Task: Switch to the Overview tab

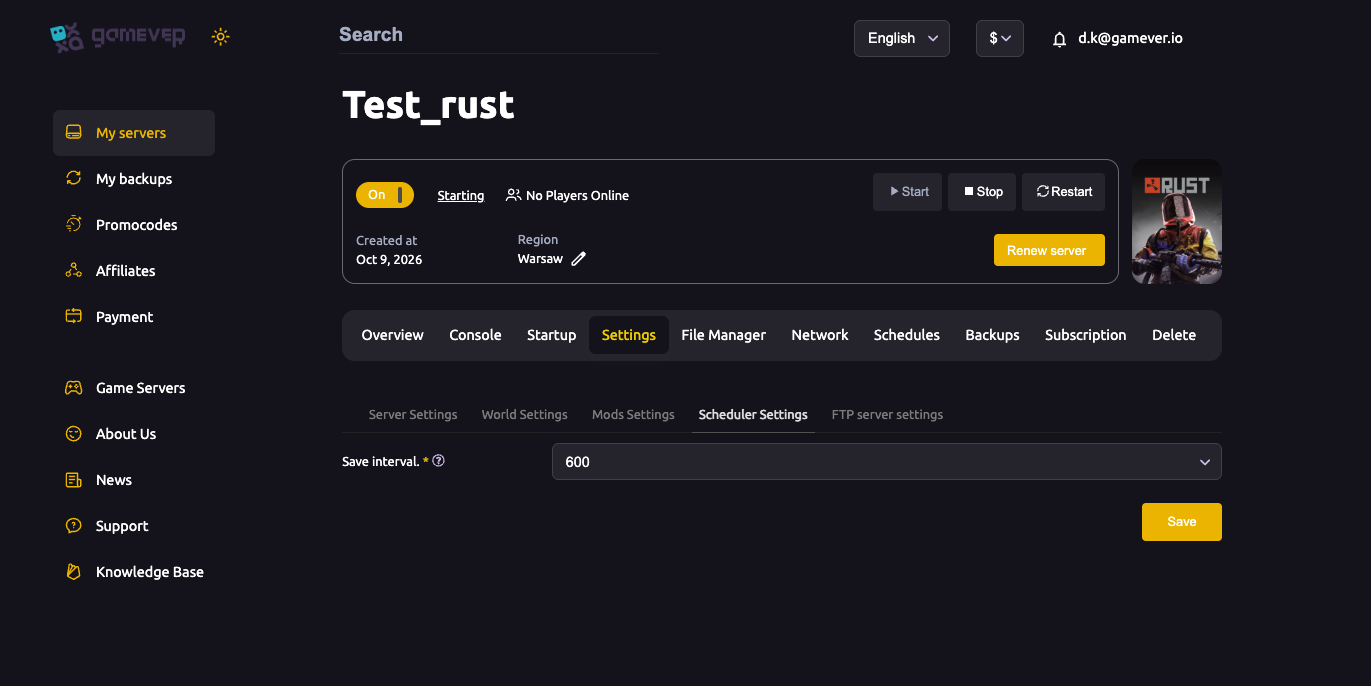Action: [x=393, y=335]
